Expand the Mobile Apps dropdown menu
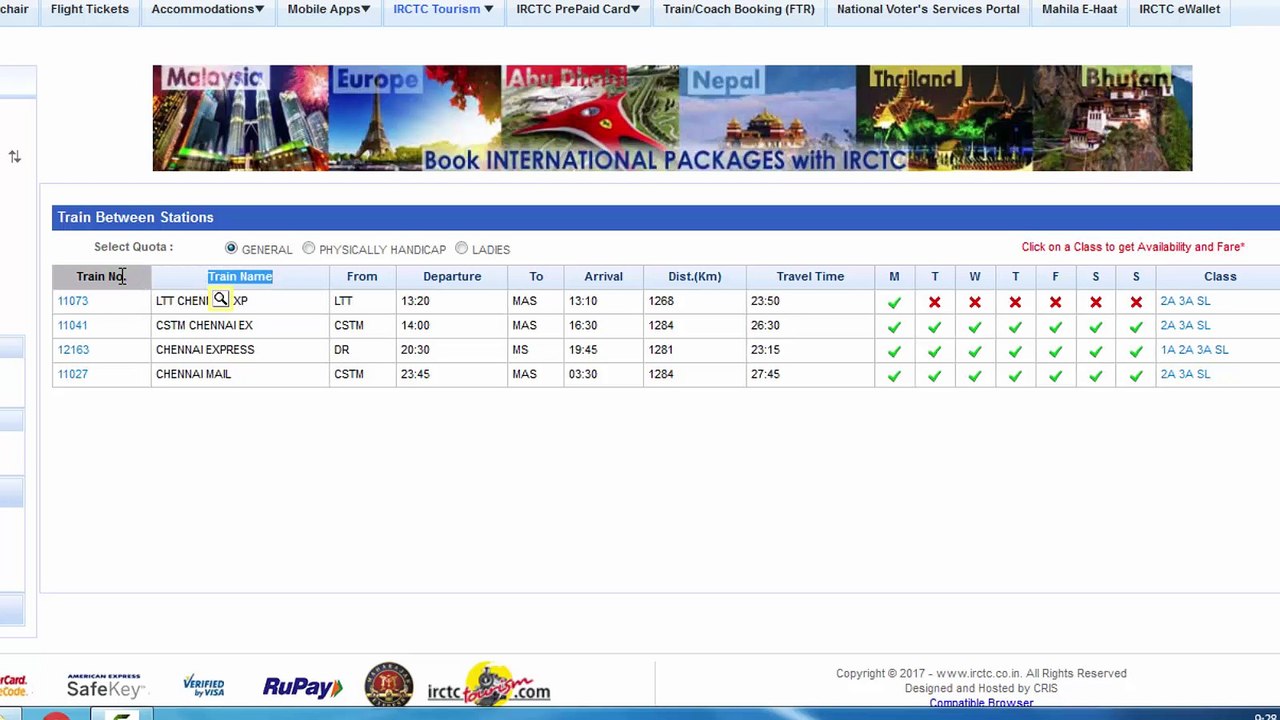 click(x=329, y=9)
